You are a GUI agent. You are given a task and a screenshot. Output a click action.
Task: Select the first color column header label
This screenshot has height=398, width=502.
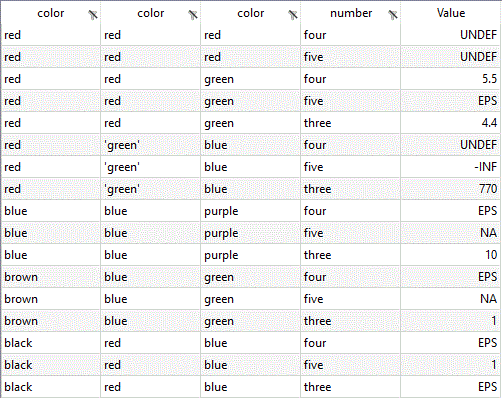[51, 13]
